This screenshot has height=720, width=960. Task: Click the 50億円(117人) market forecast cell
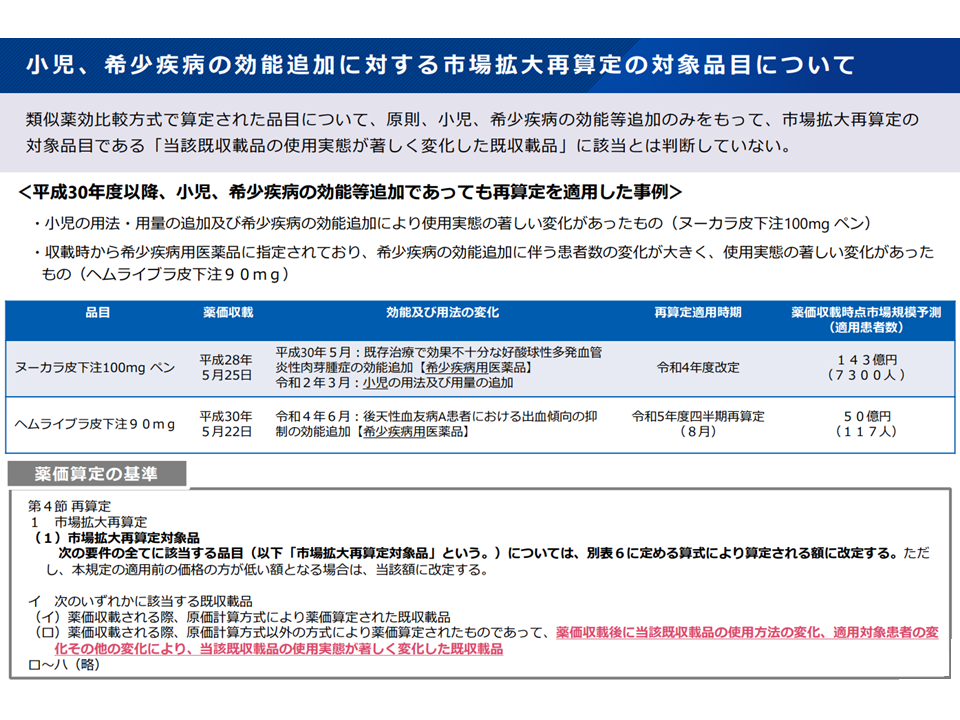point(865,424)
